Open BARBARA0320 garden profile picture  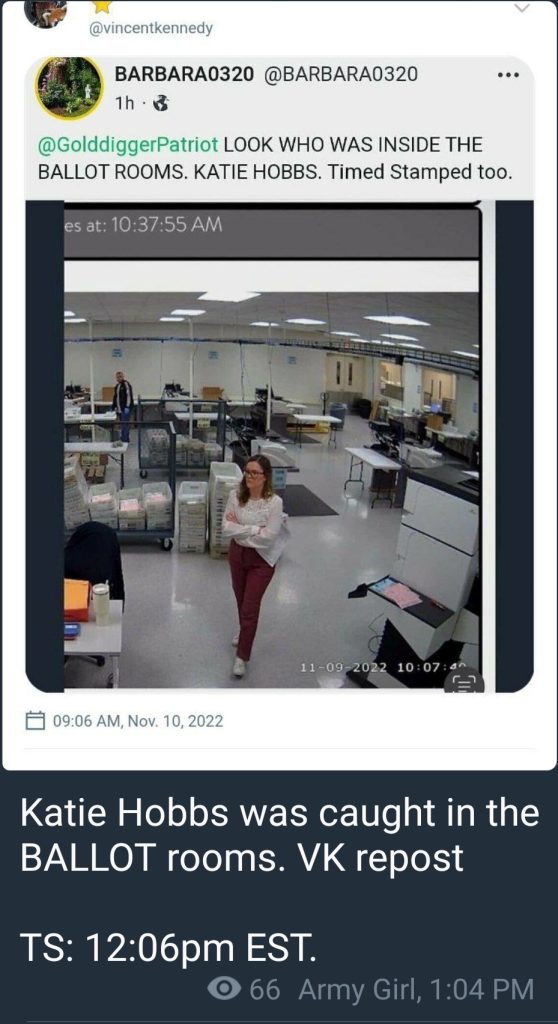pos(69,88)
